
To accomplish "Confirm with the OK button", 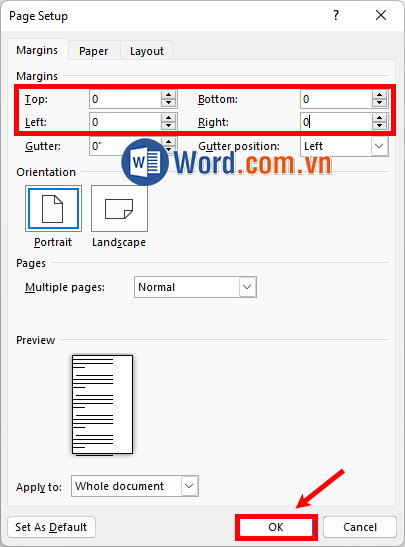I will click(276, 527).
